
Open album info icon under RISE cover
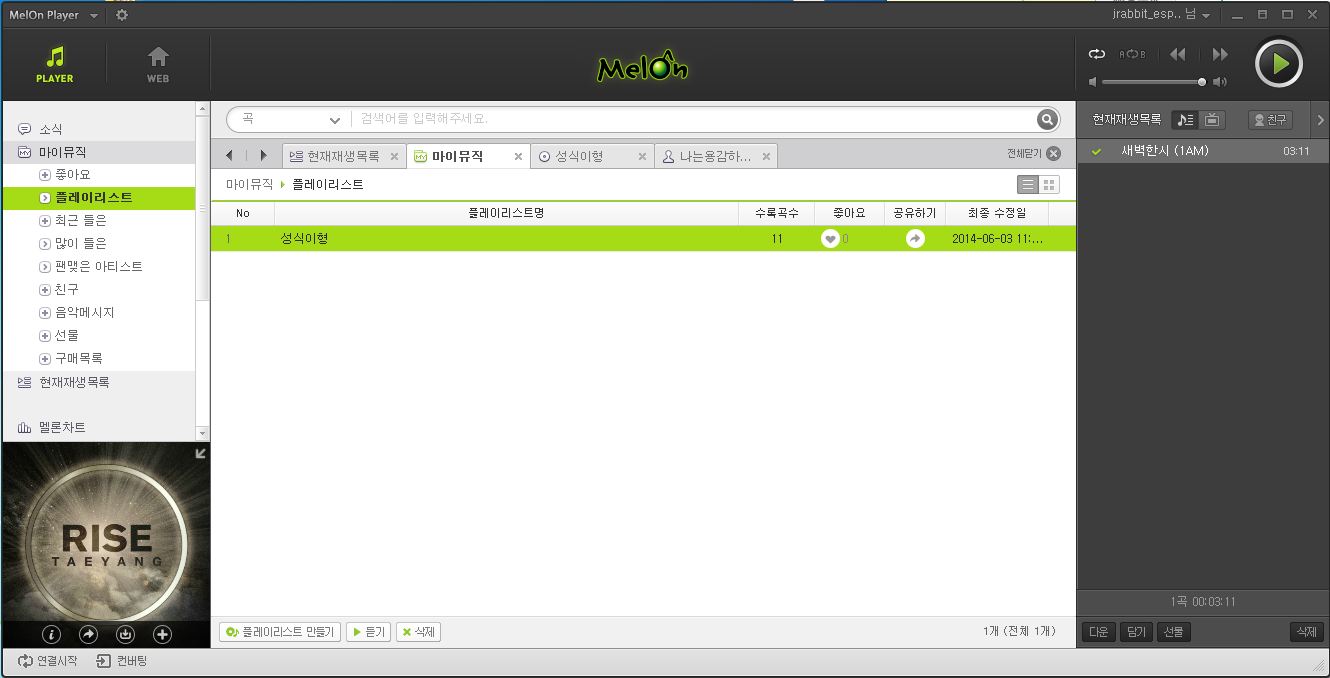tap(52, 634)
